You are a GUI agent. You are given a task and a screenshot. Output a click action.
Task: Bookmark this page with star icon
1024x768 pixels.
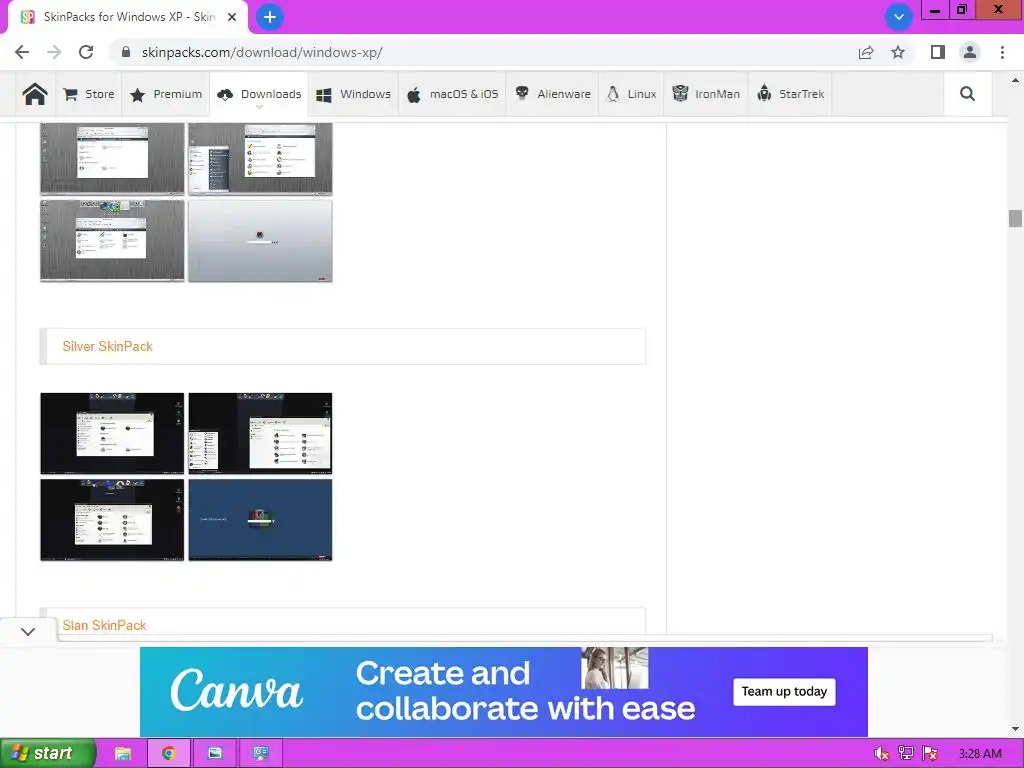tap(898, 52)
